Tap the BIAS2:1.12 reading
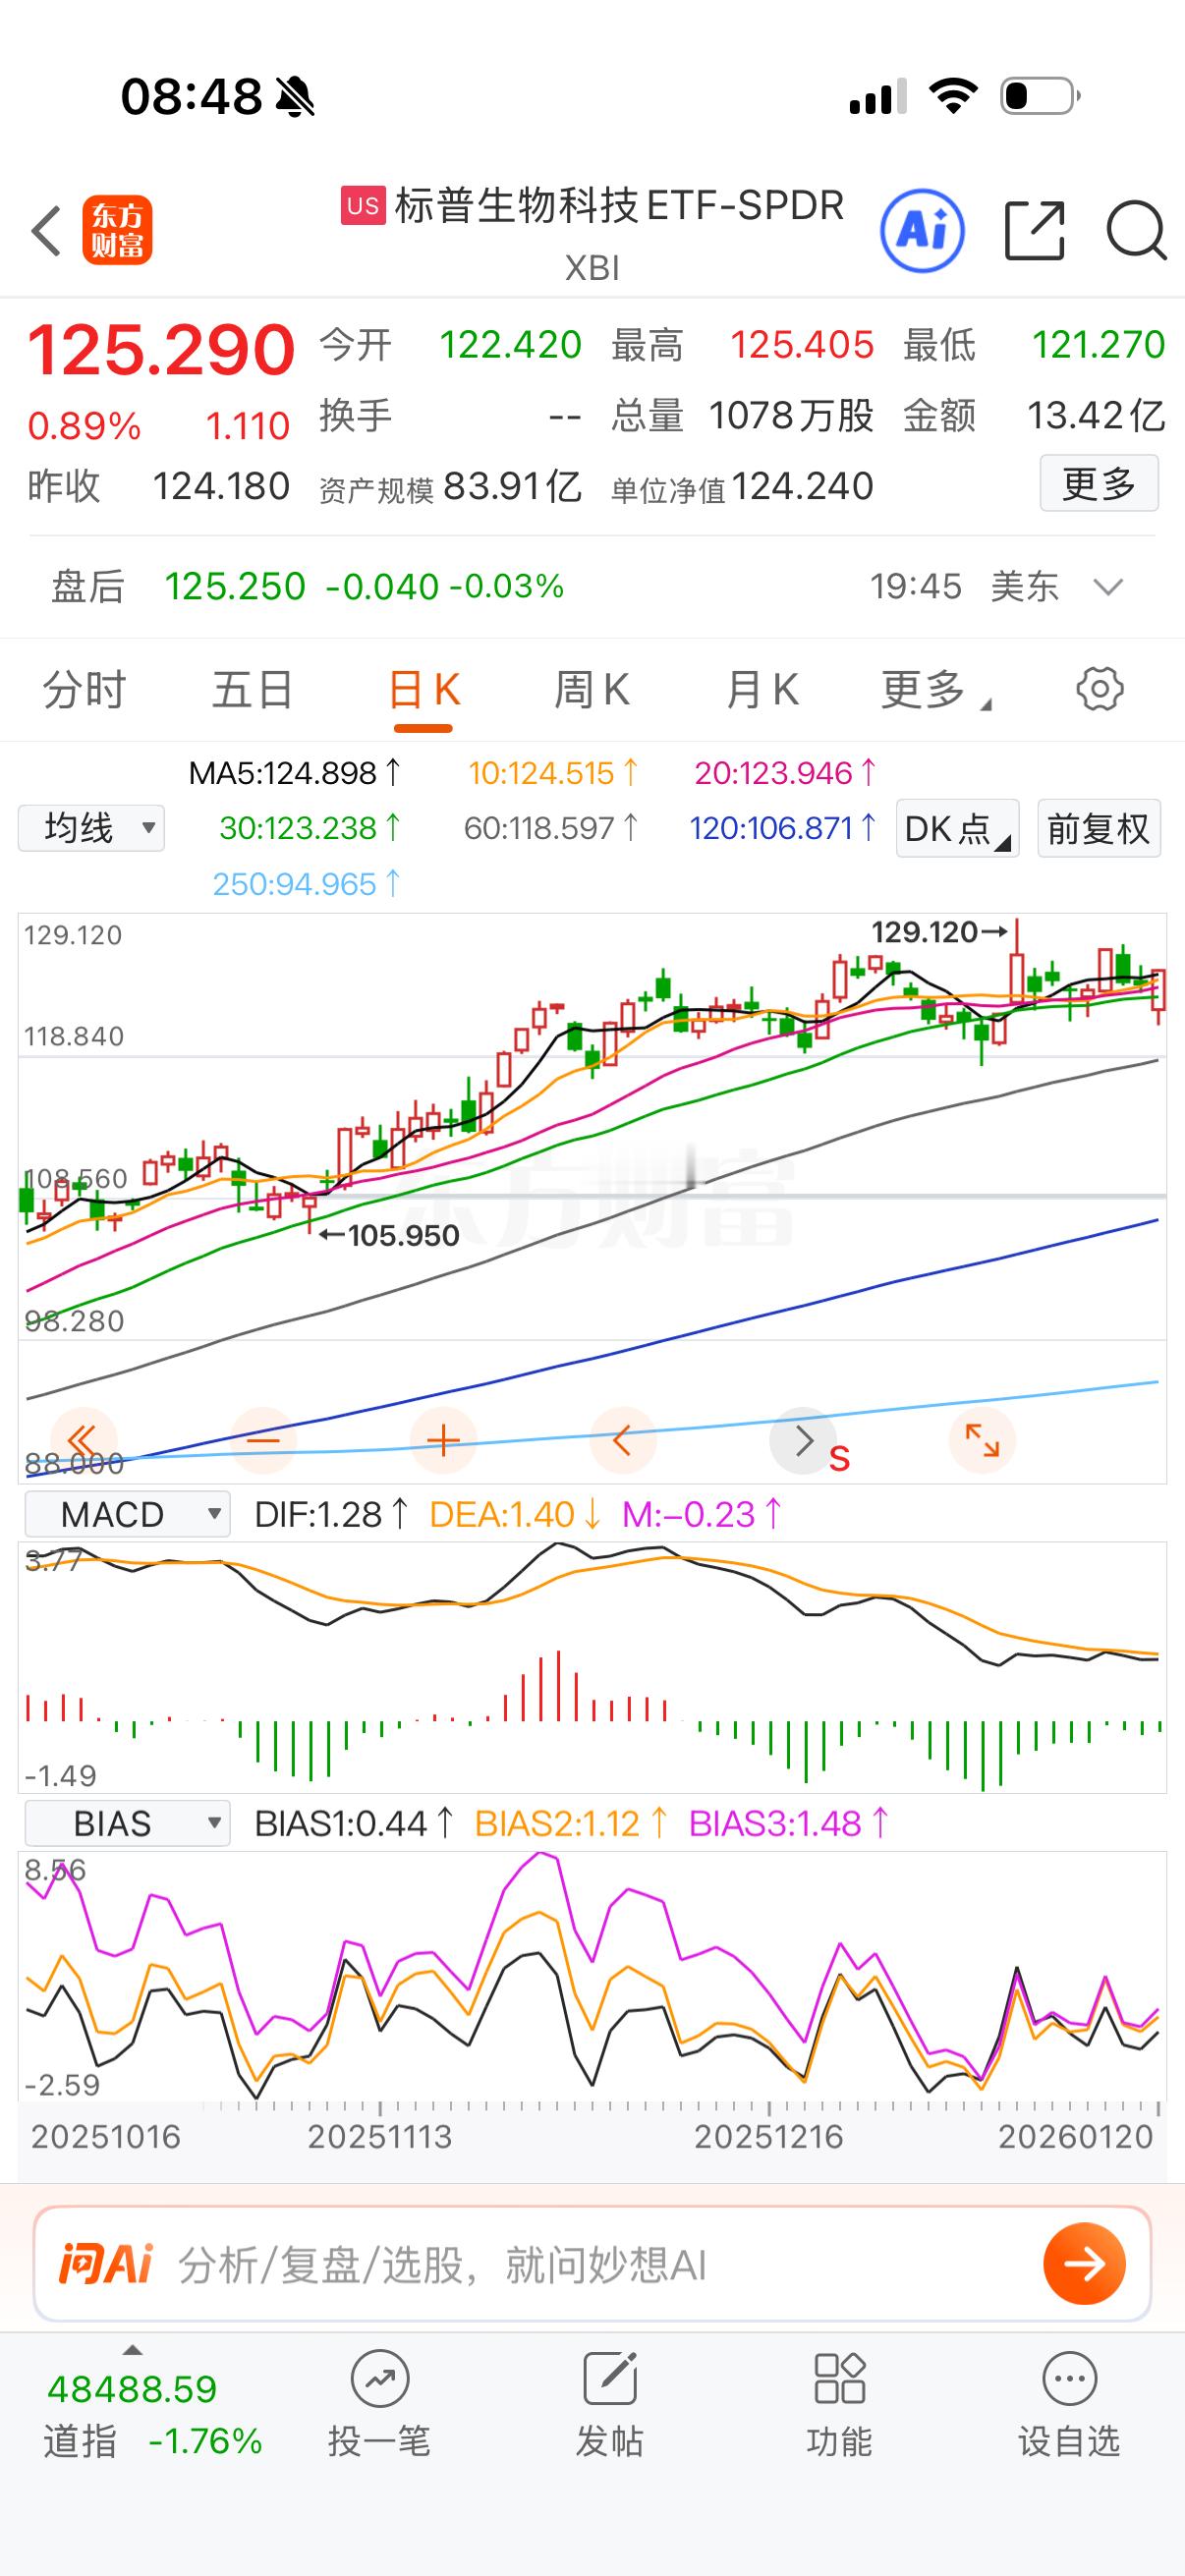The image size is (1185, 2576). 572,1823
